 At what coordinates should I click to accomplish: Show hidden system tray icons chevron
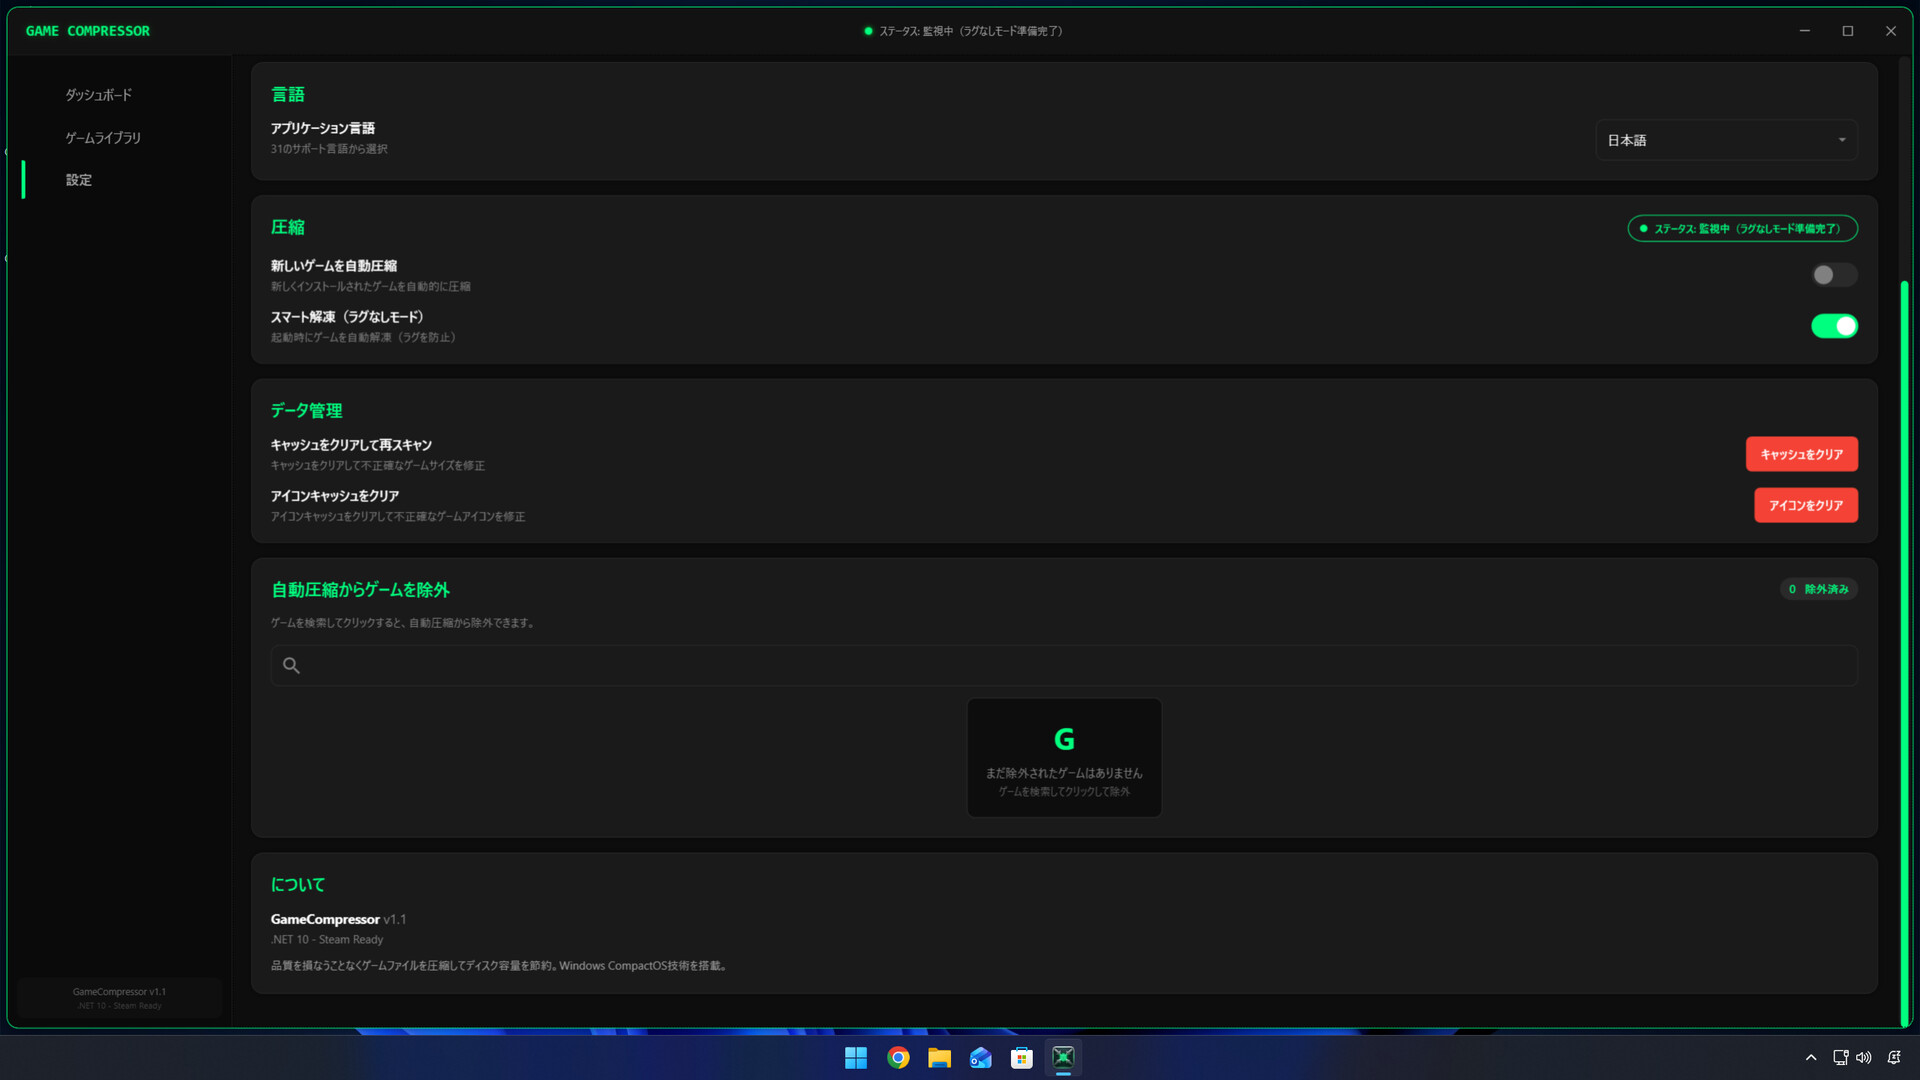1811,1058
